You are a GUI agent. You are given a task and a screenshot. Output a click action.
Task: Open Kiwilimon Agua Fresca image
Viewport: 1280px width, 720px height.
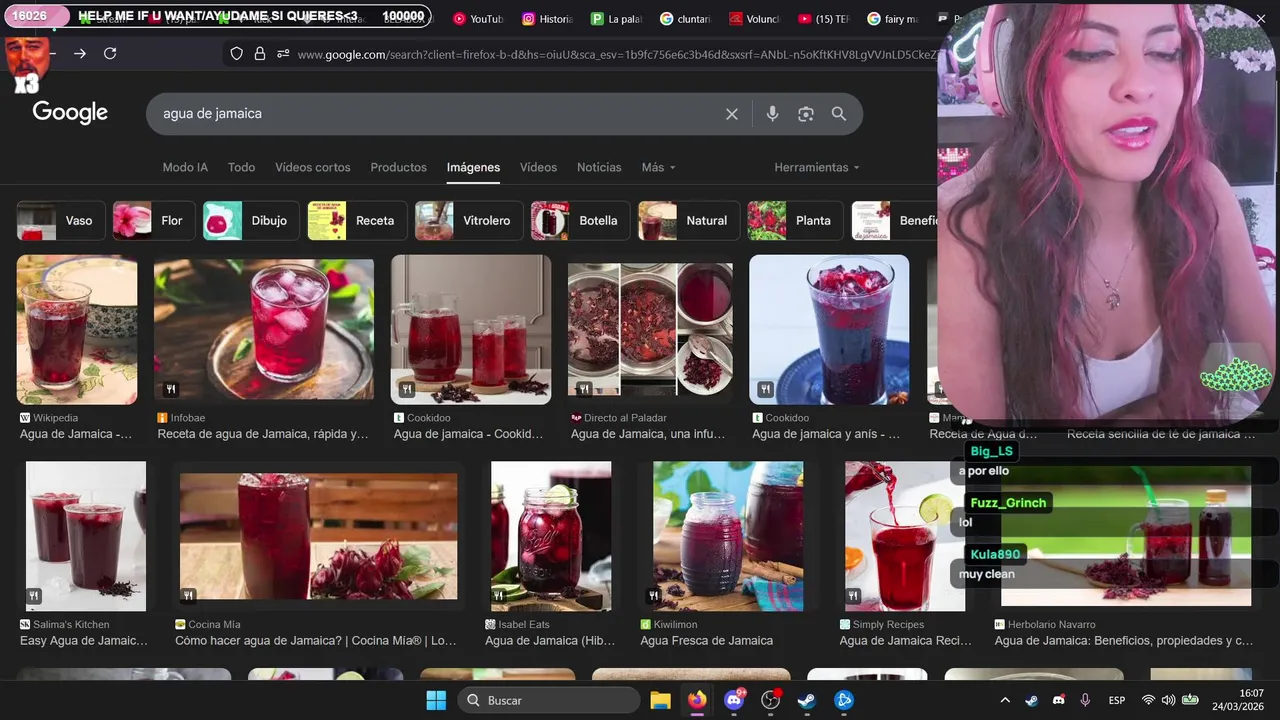728,536
